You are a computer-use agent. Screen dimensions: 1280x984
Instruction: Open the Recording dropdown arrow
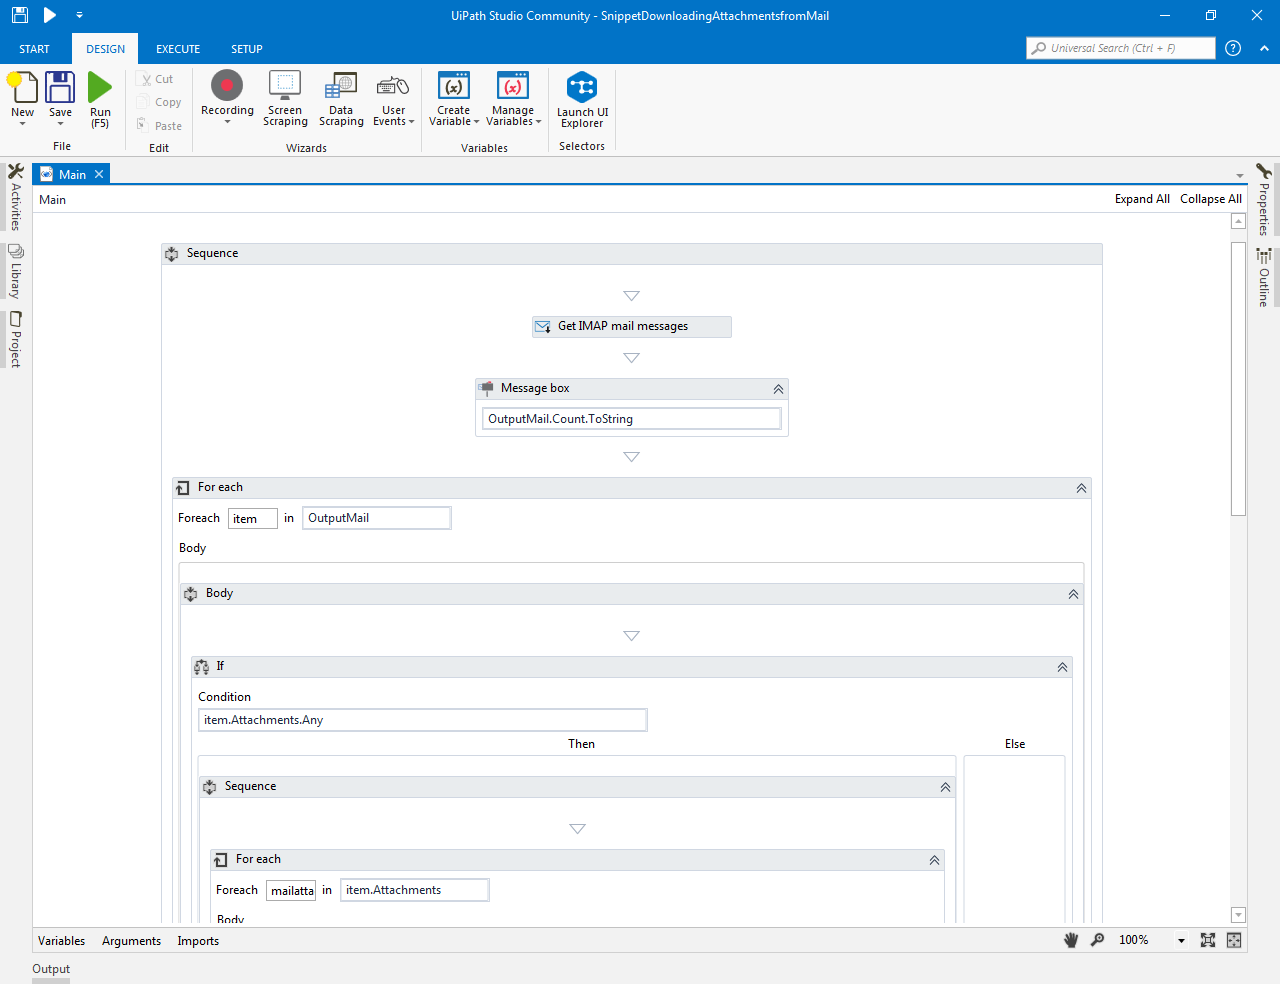coord(227,122)
